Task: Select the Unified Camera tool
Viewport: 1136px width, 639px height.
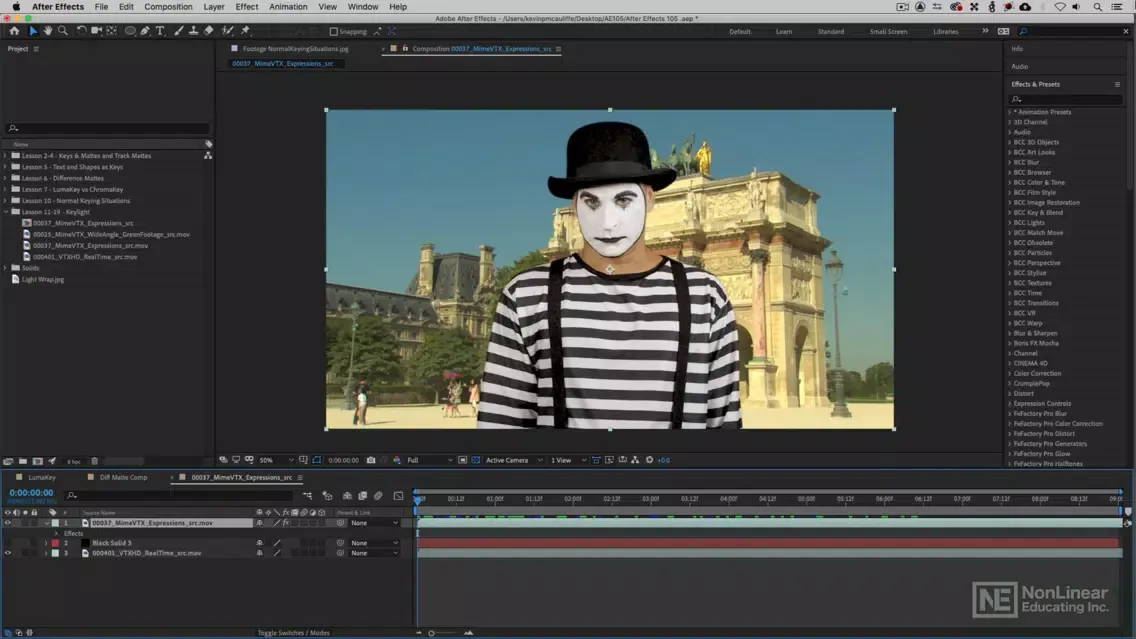Action: [96, 31]
